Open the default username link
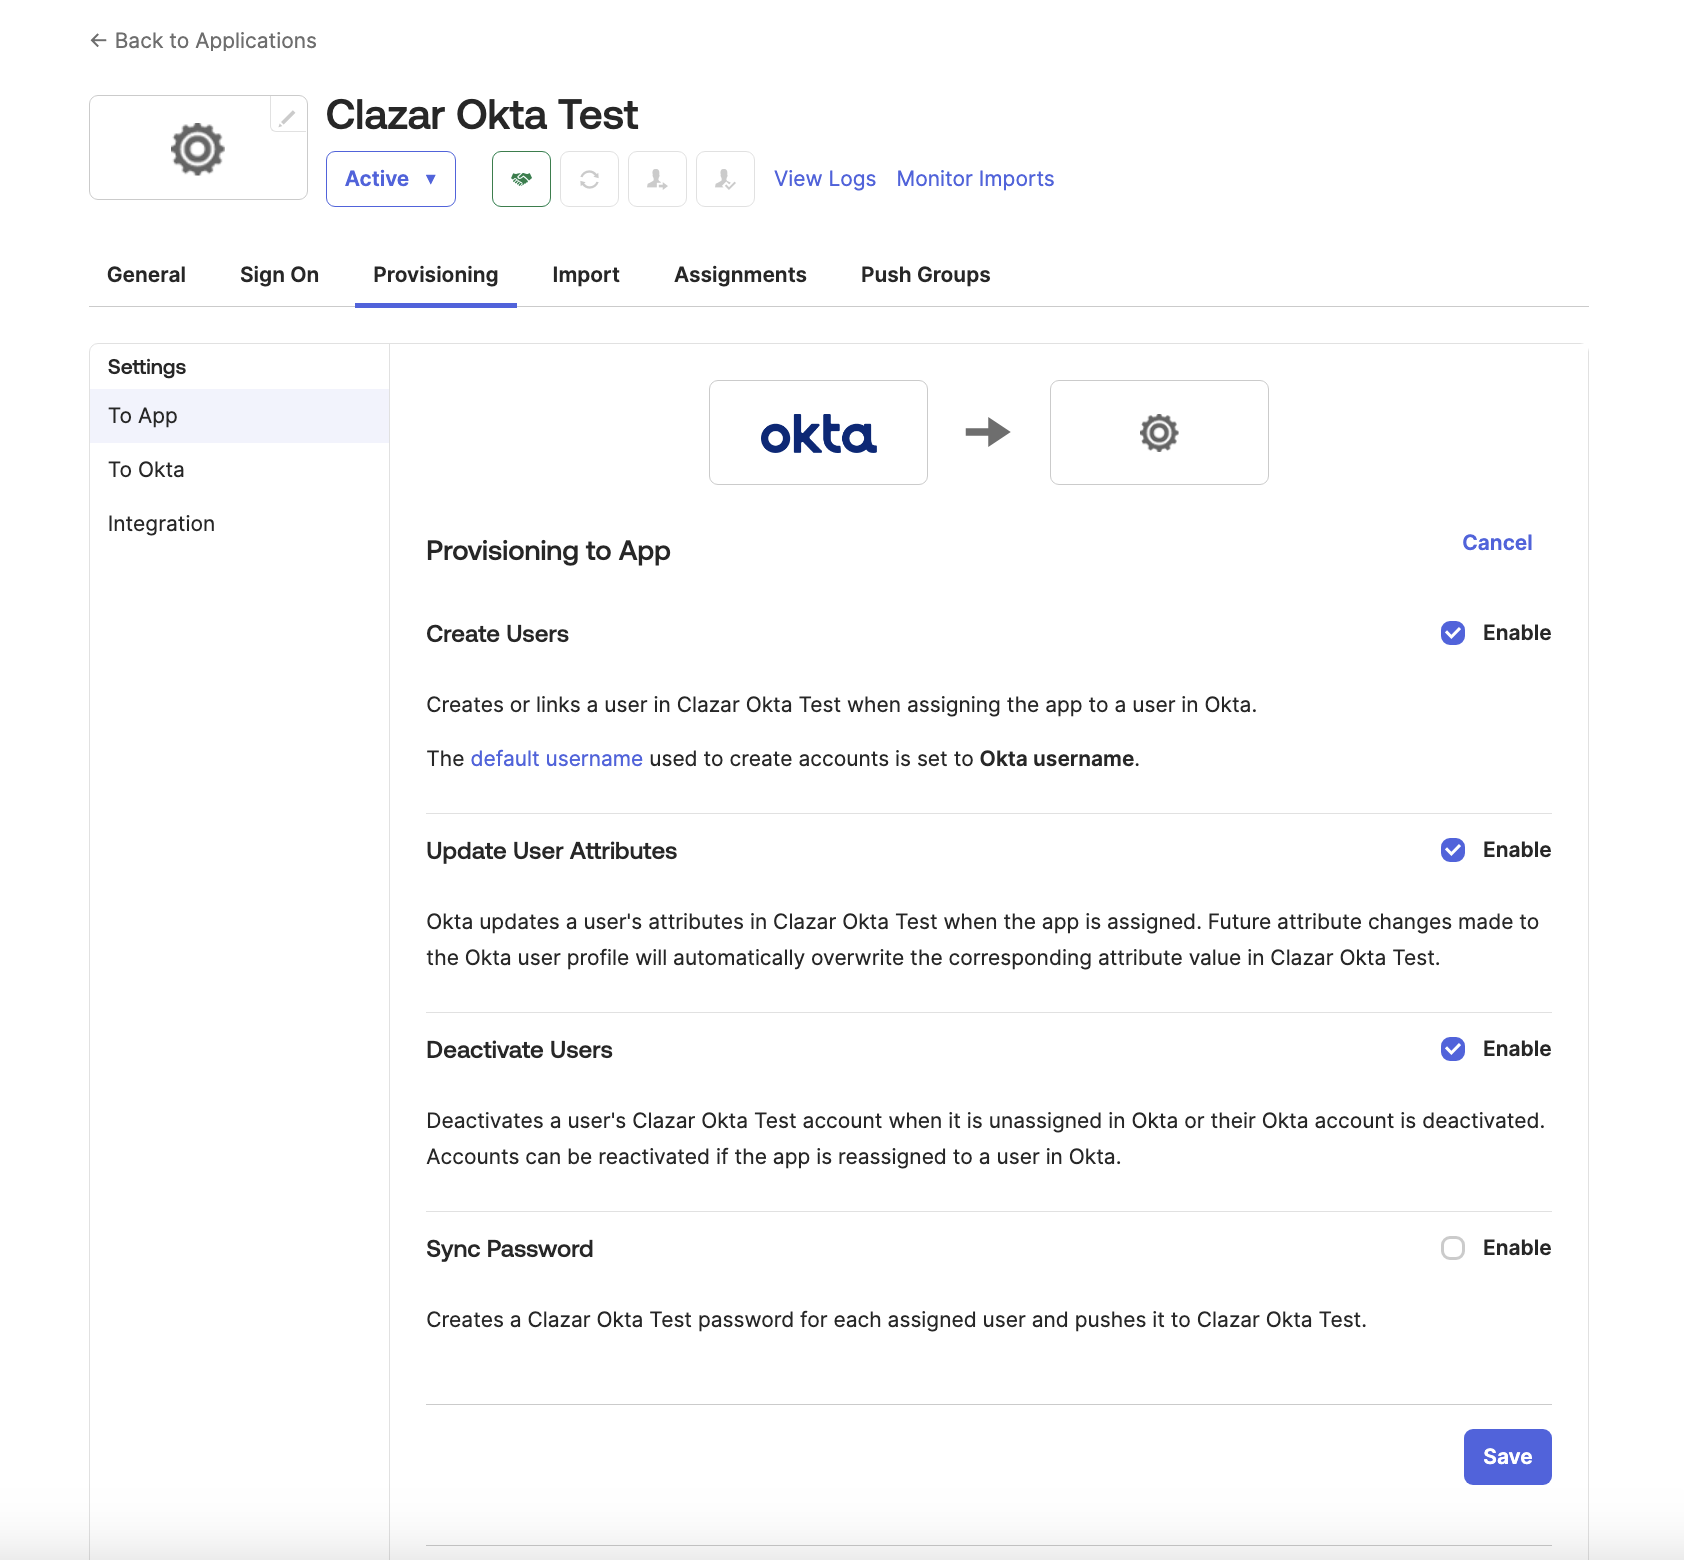 (557, 758)
